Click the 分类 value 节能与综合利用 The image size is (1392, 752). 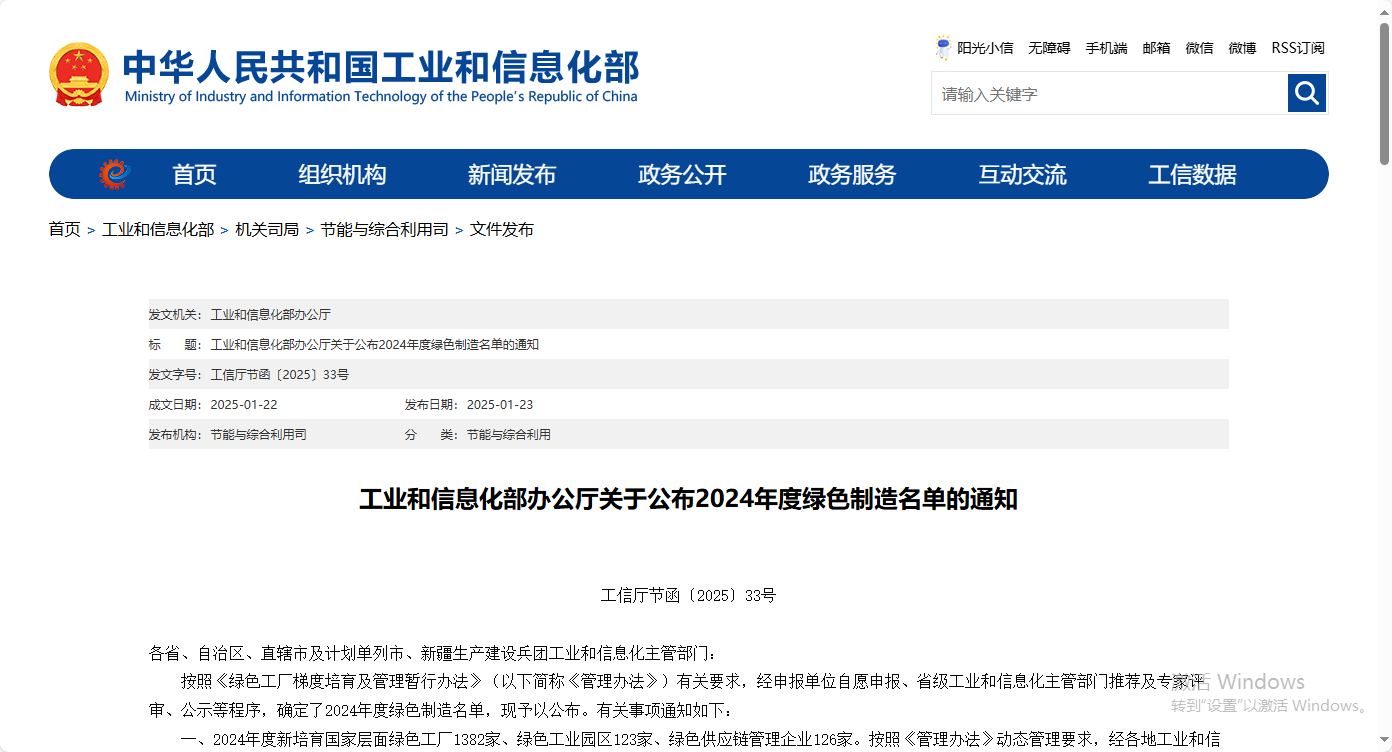click(508, 434)
